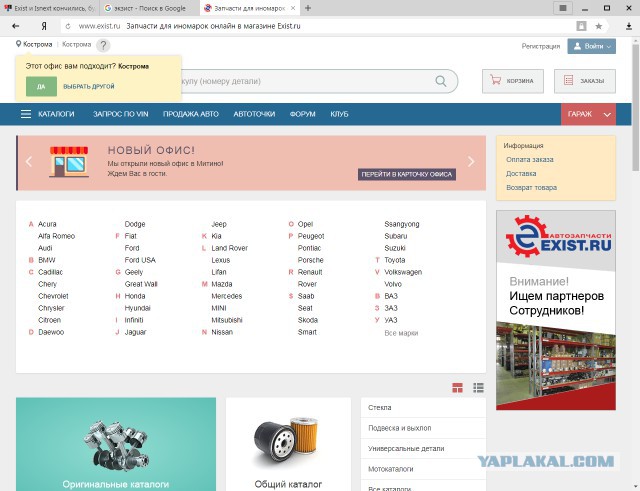Open АВТОТОЧКИ menu item
The image size is (640, 491).
pos(254,114)
